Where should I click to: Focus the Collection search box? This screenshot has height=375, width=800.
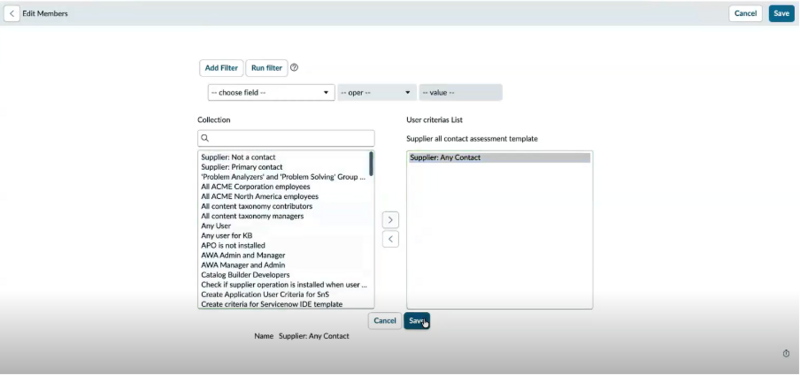click(286, 138)
